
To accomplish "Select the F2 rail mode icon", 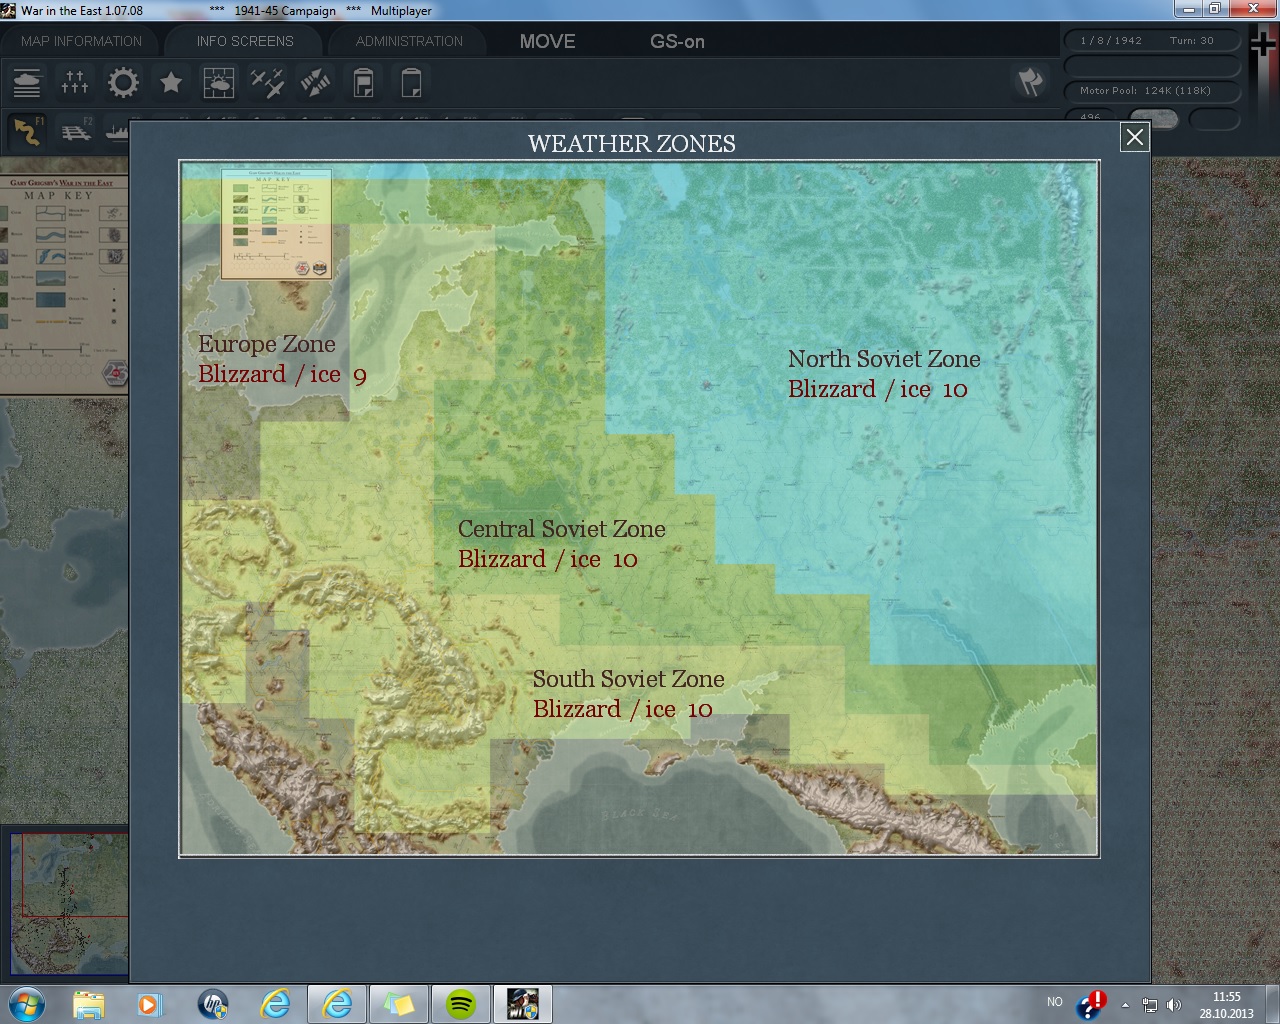I will [x=76, y=131].
